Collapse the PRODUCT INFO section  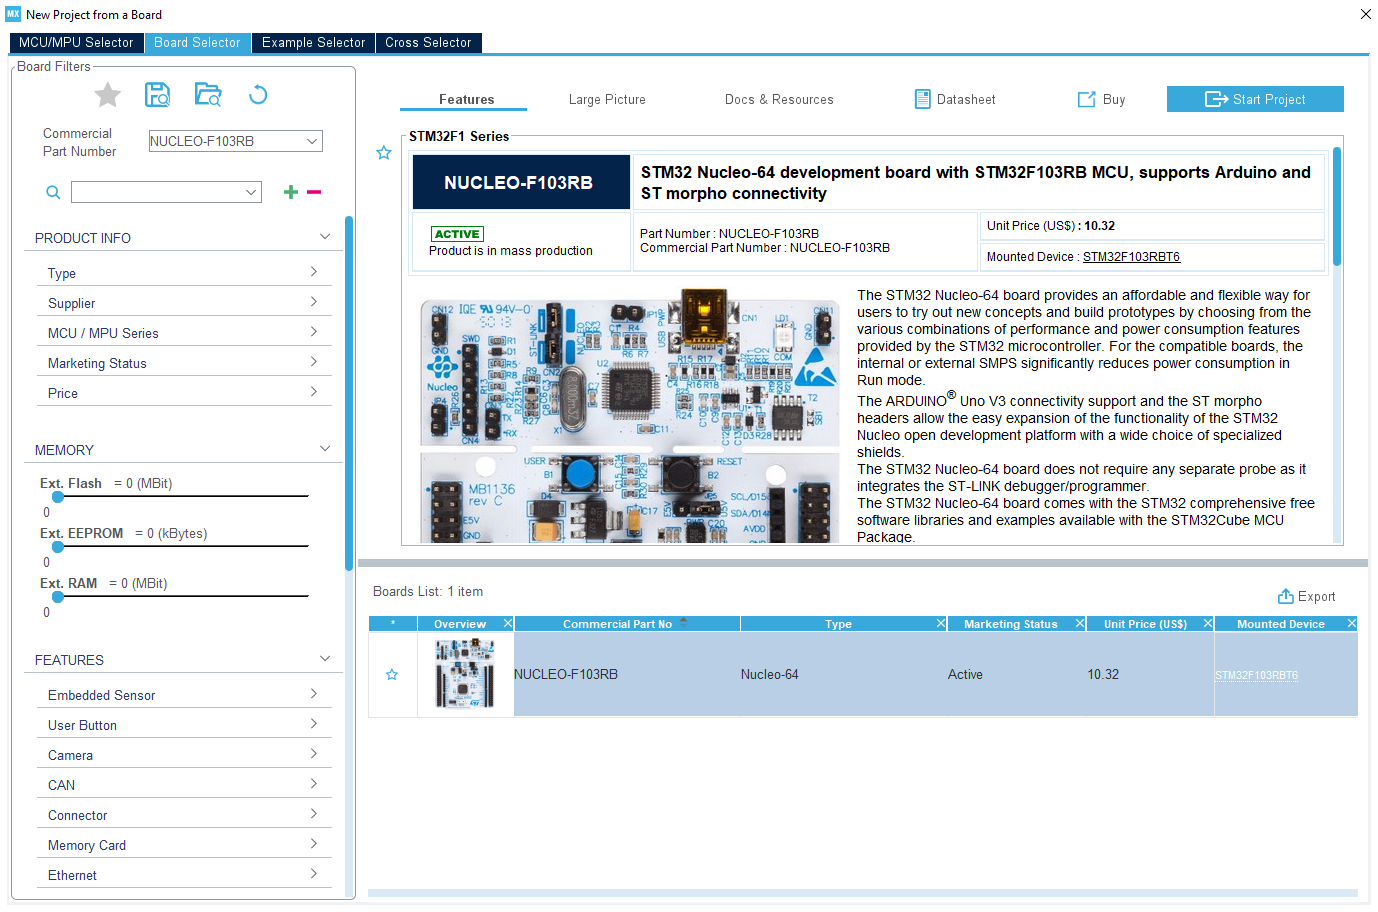[x=324, y=237]
